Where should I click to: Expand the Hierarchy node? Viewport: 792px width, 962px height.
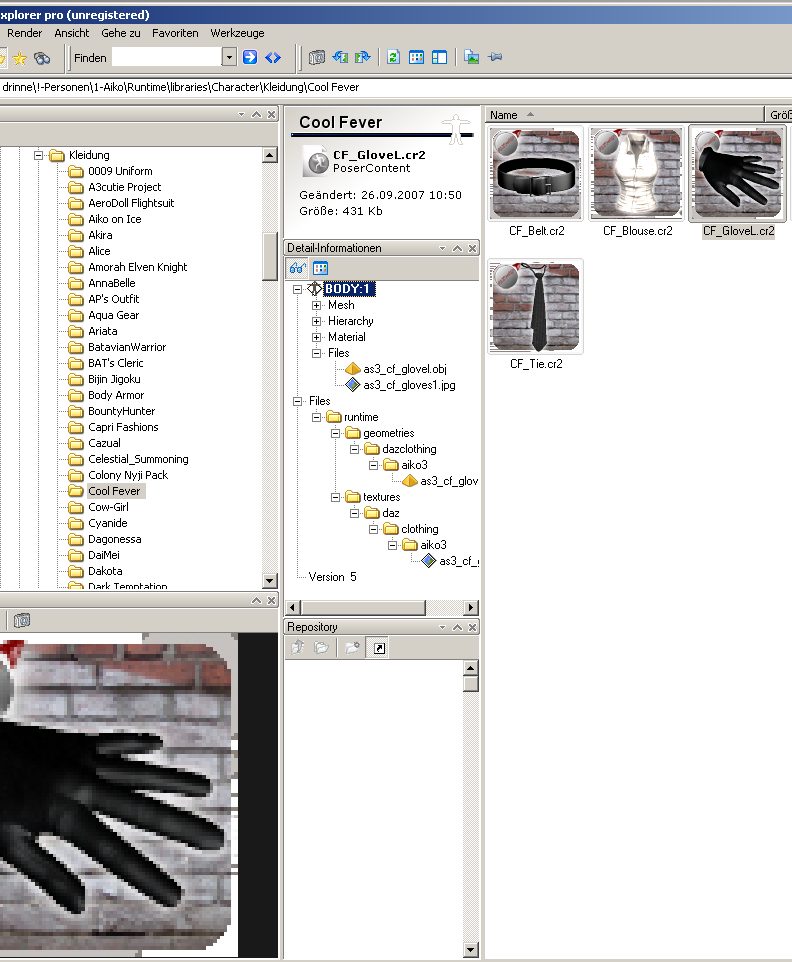[x=317, y=321]
